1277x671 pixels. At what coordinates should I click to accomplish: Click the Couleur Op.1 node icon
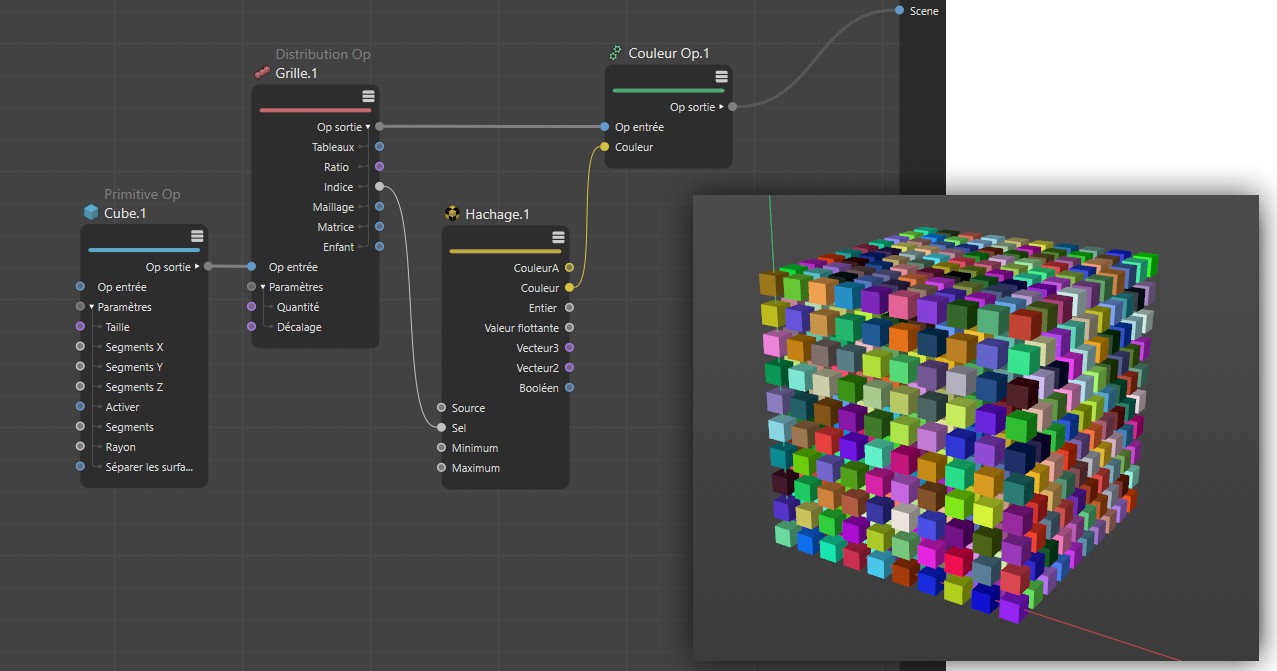(x=615, y=53)
